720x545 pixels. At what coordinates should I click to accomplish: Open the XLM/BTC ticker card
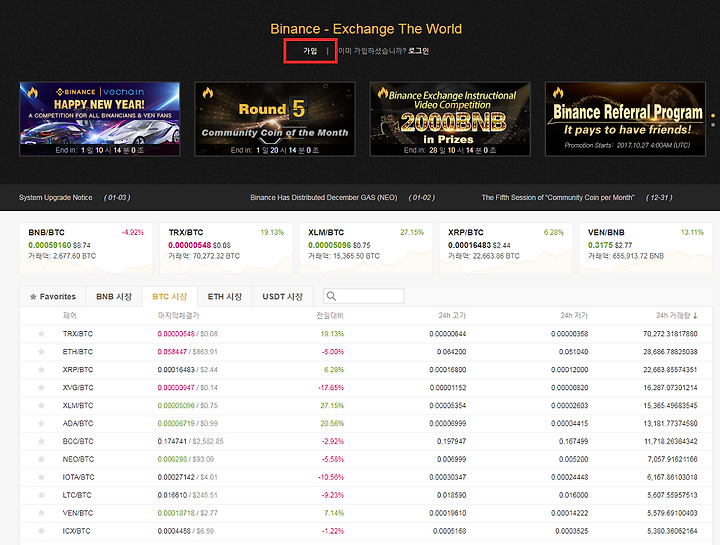coord(366,248)
